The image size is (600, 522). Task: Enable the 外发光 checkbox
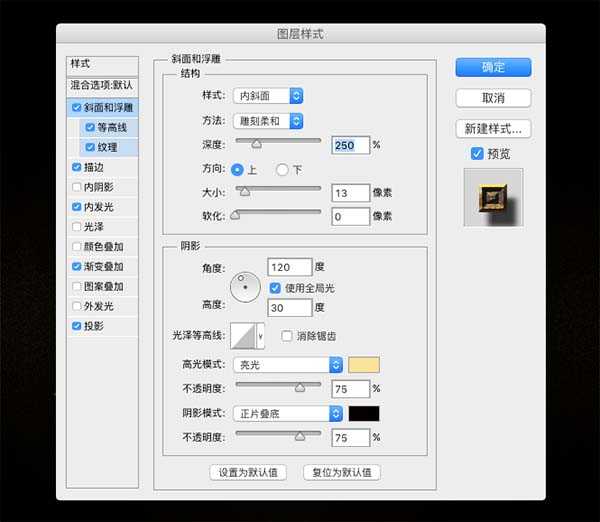coord(77,306)
